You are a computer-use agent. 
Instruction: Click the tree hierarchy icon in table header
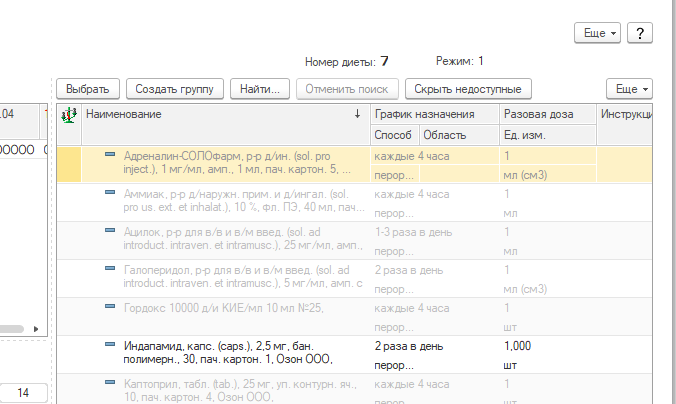point(69,115)
